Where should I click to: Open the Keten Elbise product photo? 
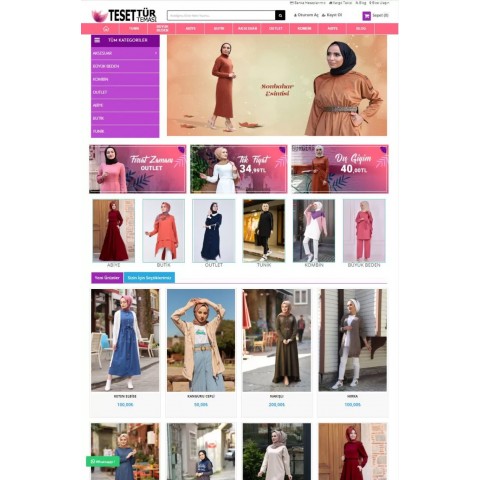coord(125,340)
